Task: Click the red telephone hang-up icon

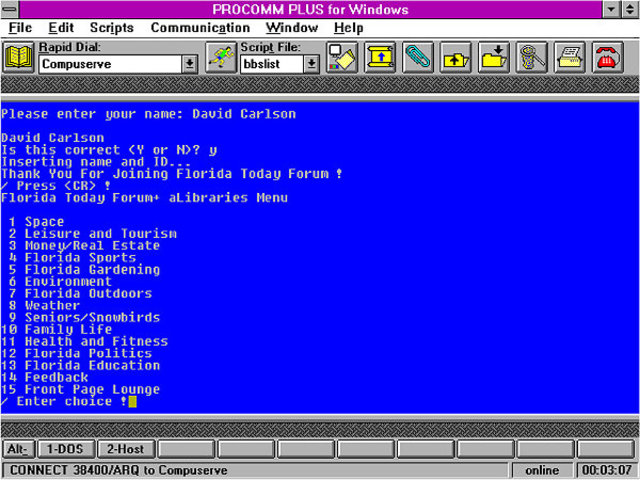Action: pyautogui.click(x=608, y=58)
